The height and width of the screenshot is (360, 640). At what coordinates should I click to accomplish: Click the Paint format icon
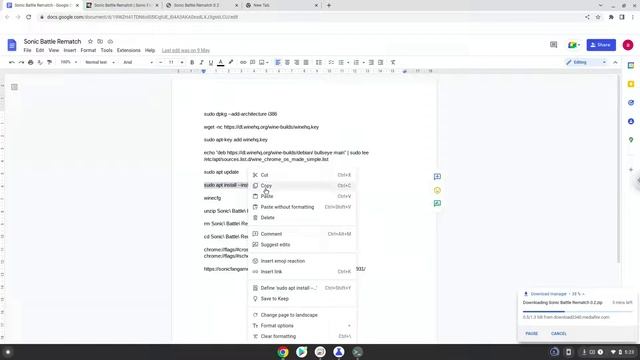(x=49, y=62)
